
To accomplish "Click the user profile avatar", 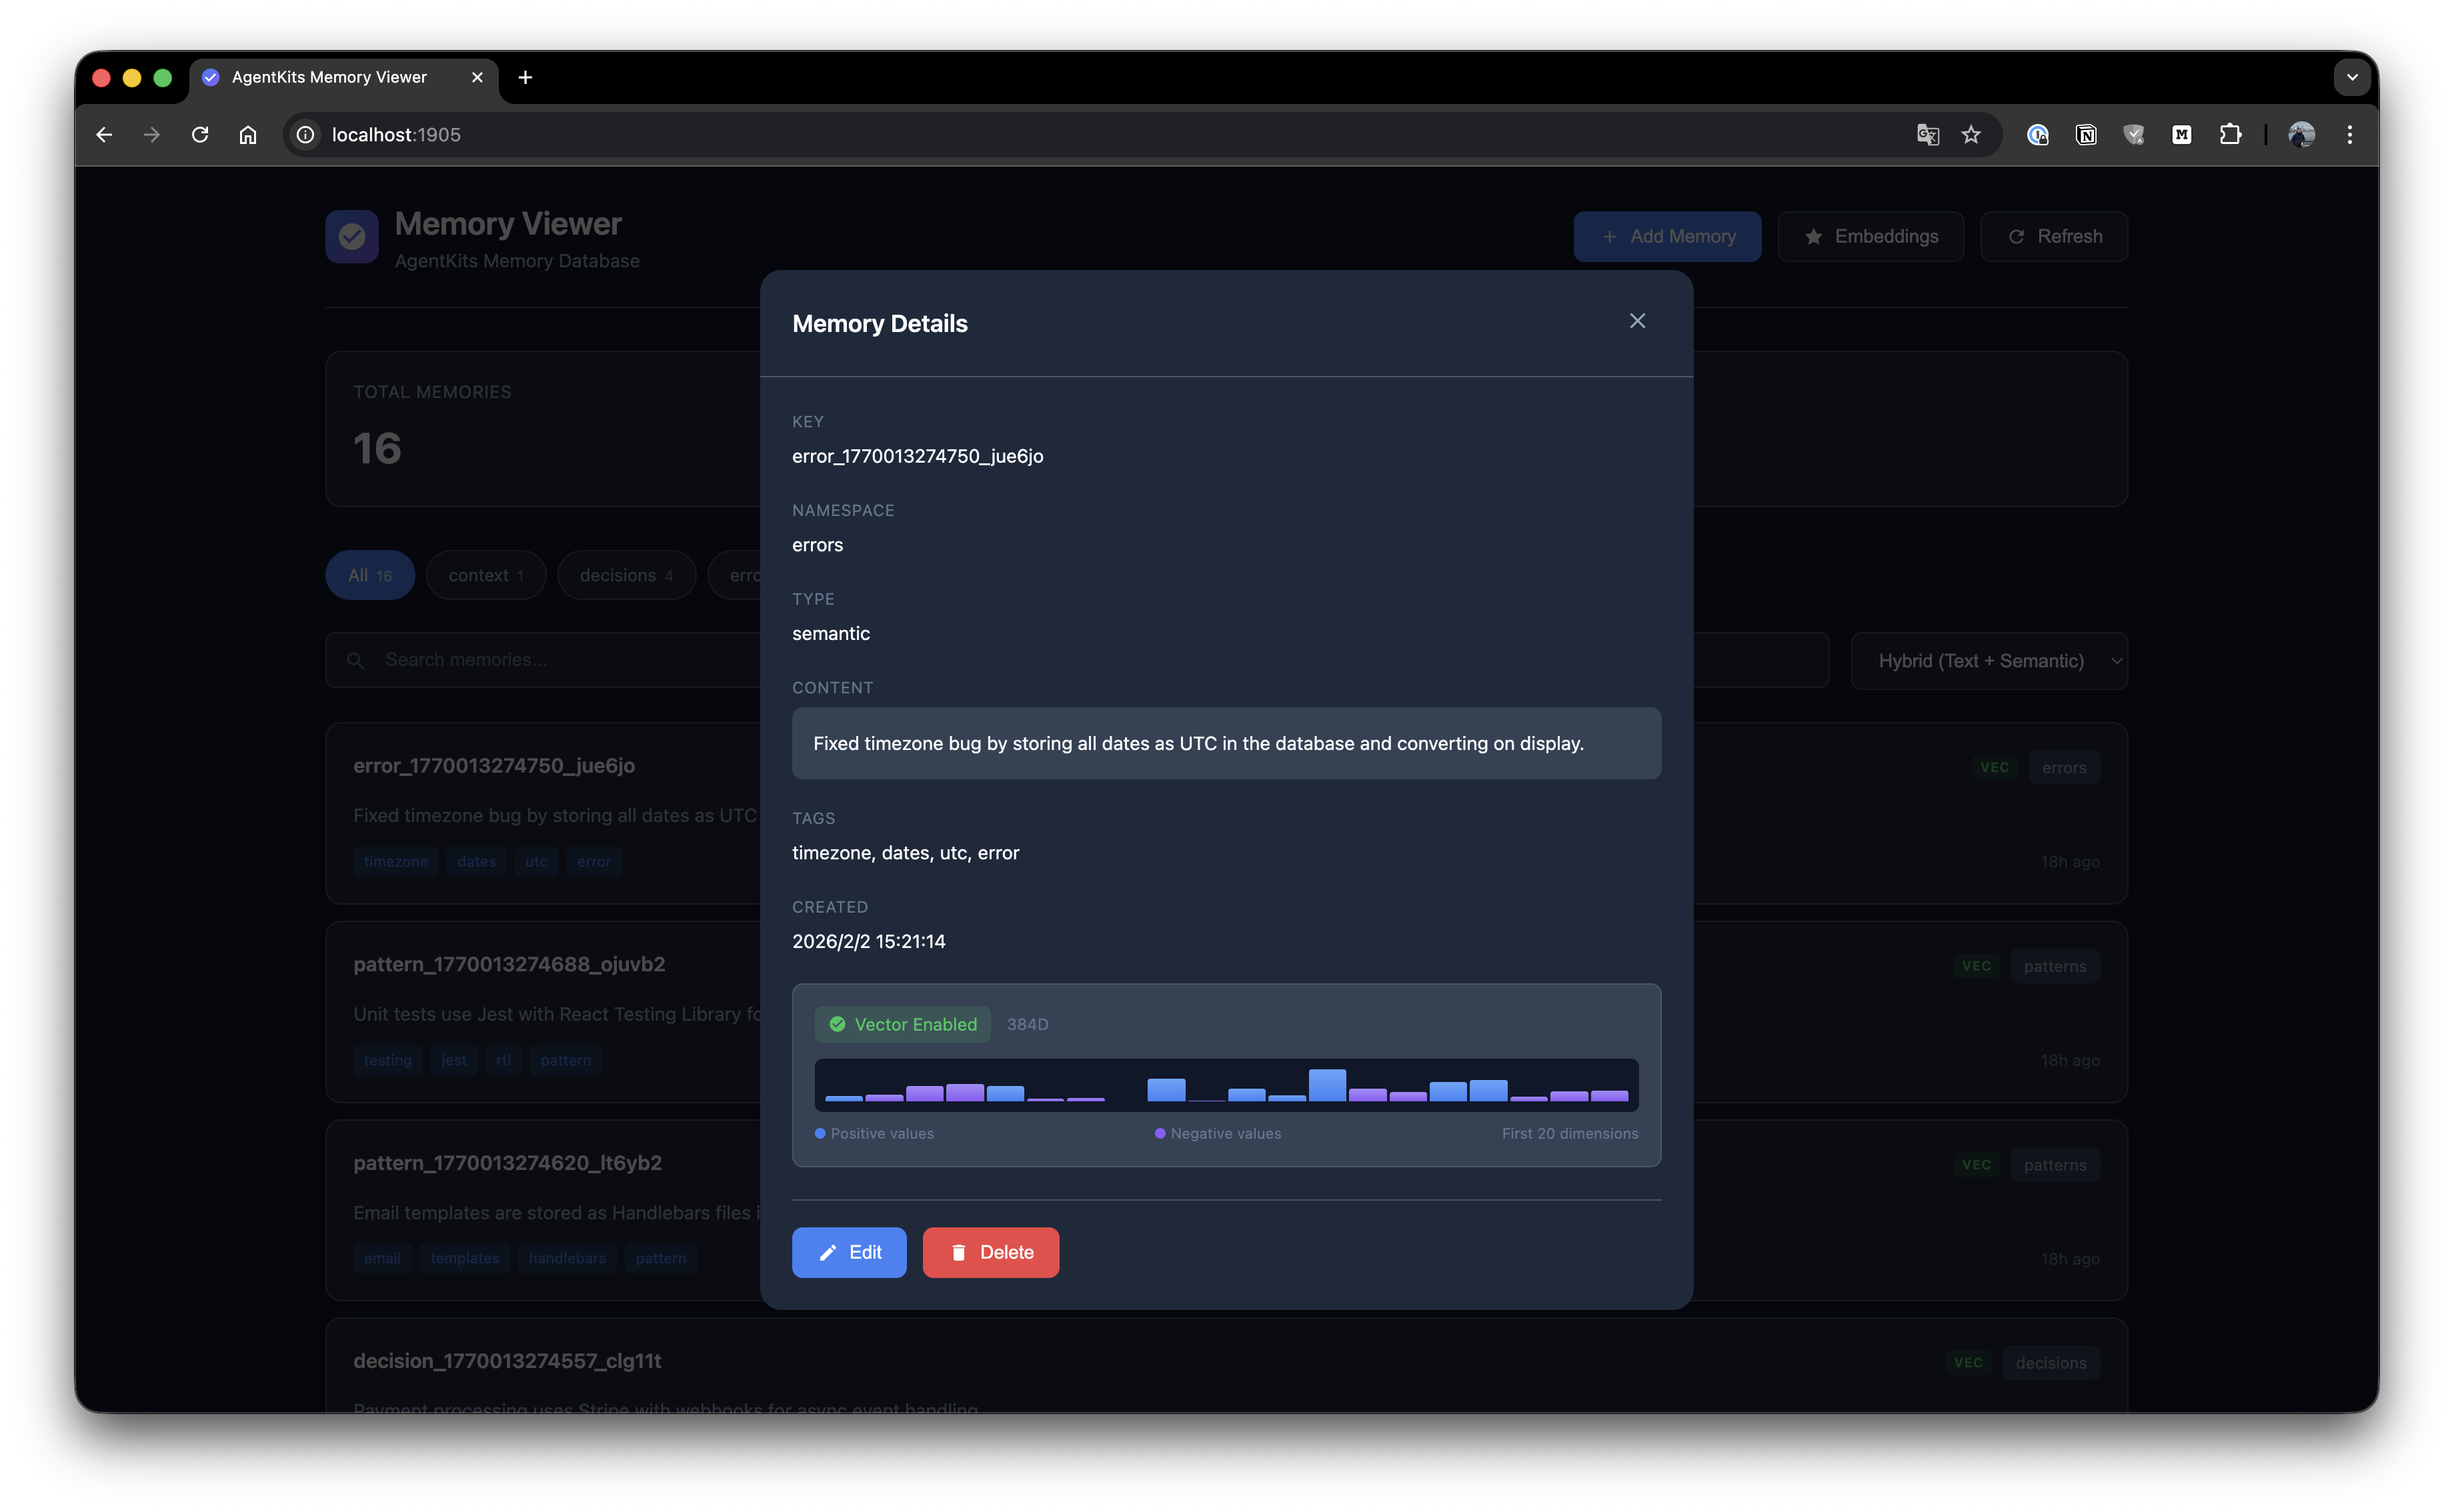I will [2302, 135].
